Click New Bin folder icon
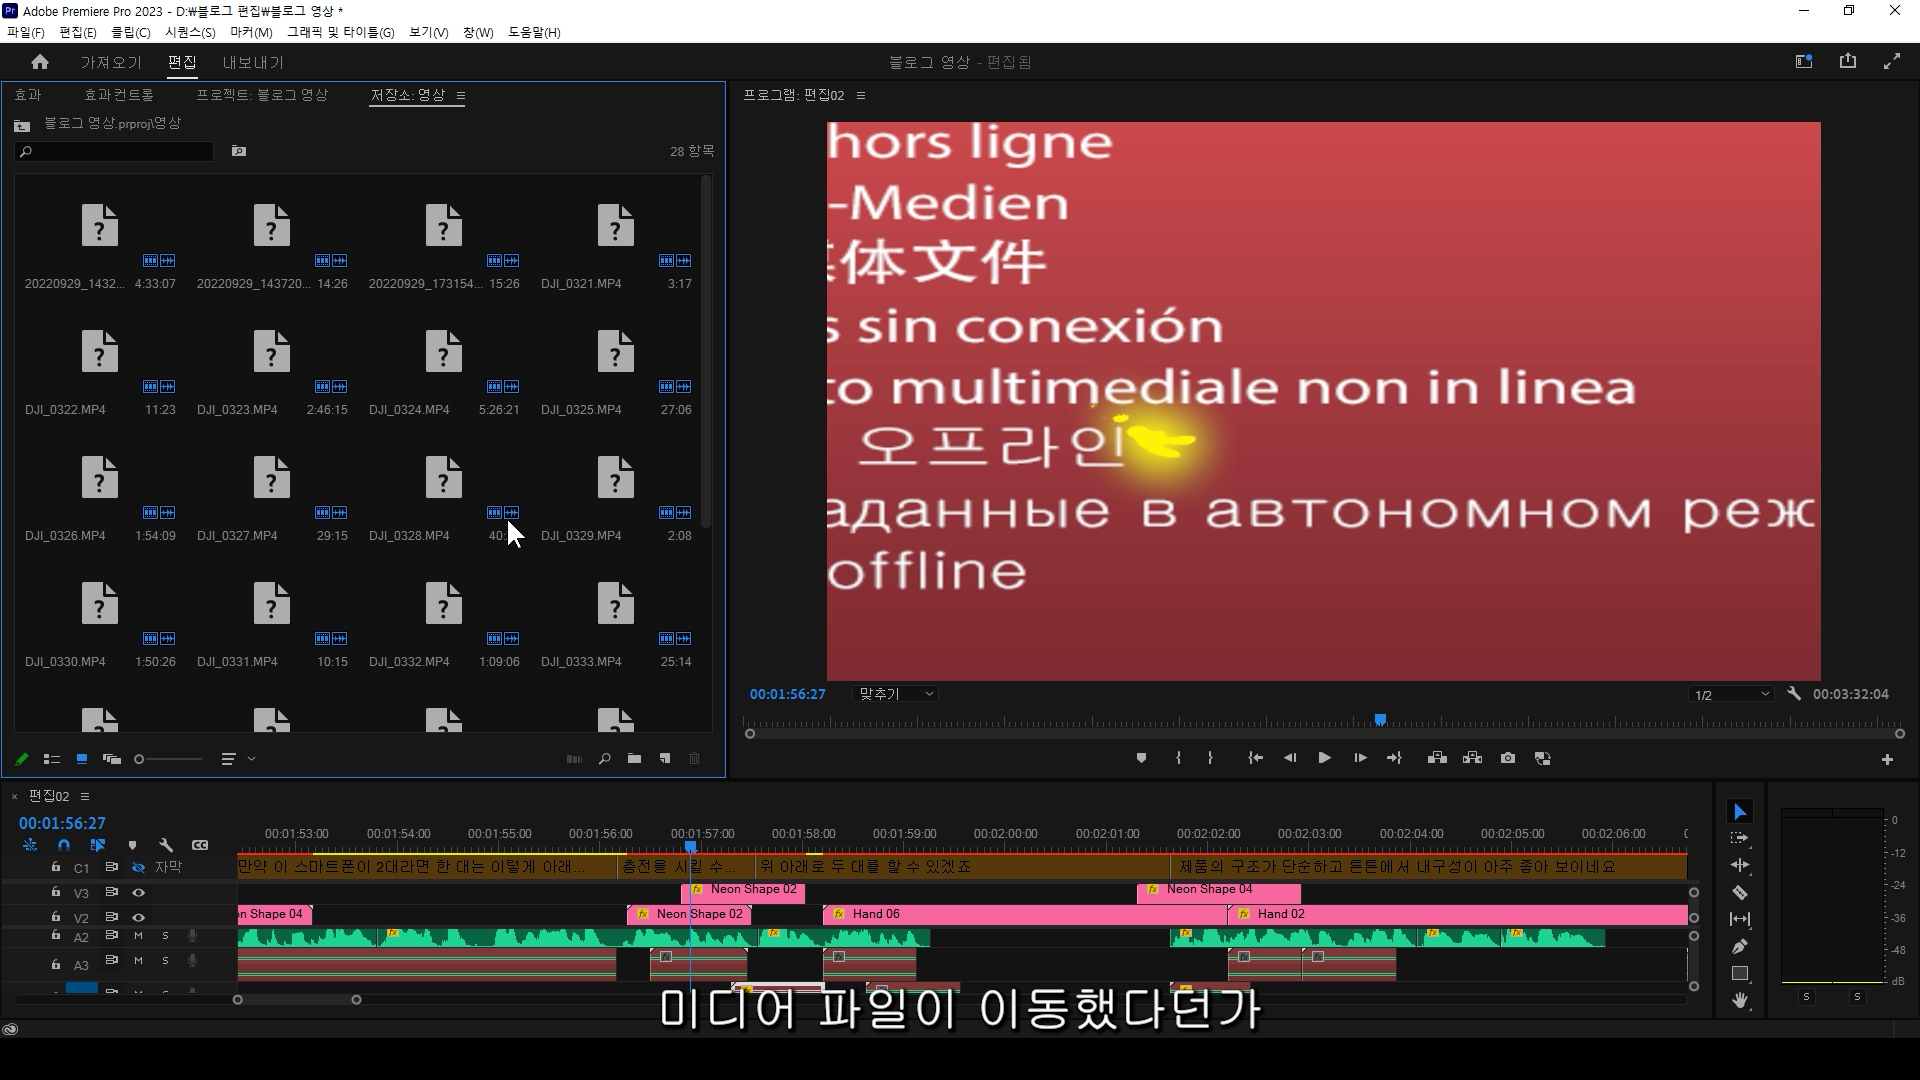 pos(634,759)
